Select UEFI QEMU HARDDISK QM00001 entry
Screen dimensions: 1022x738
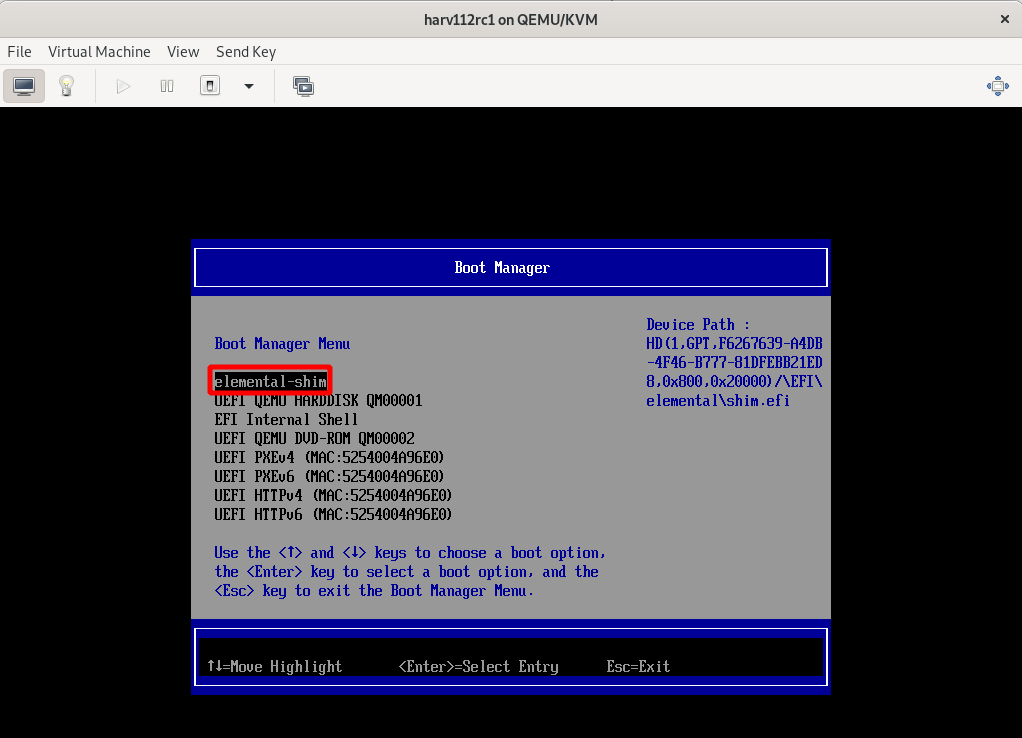[x=318, y=400]
